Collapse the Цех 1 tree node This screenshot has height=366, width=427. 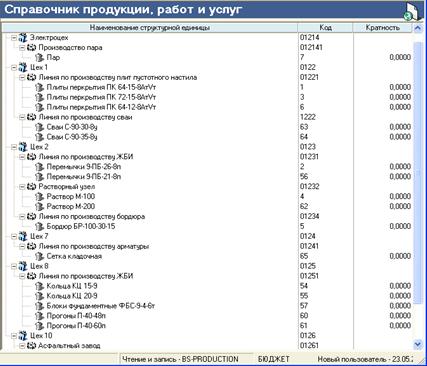tap(14, 68)
